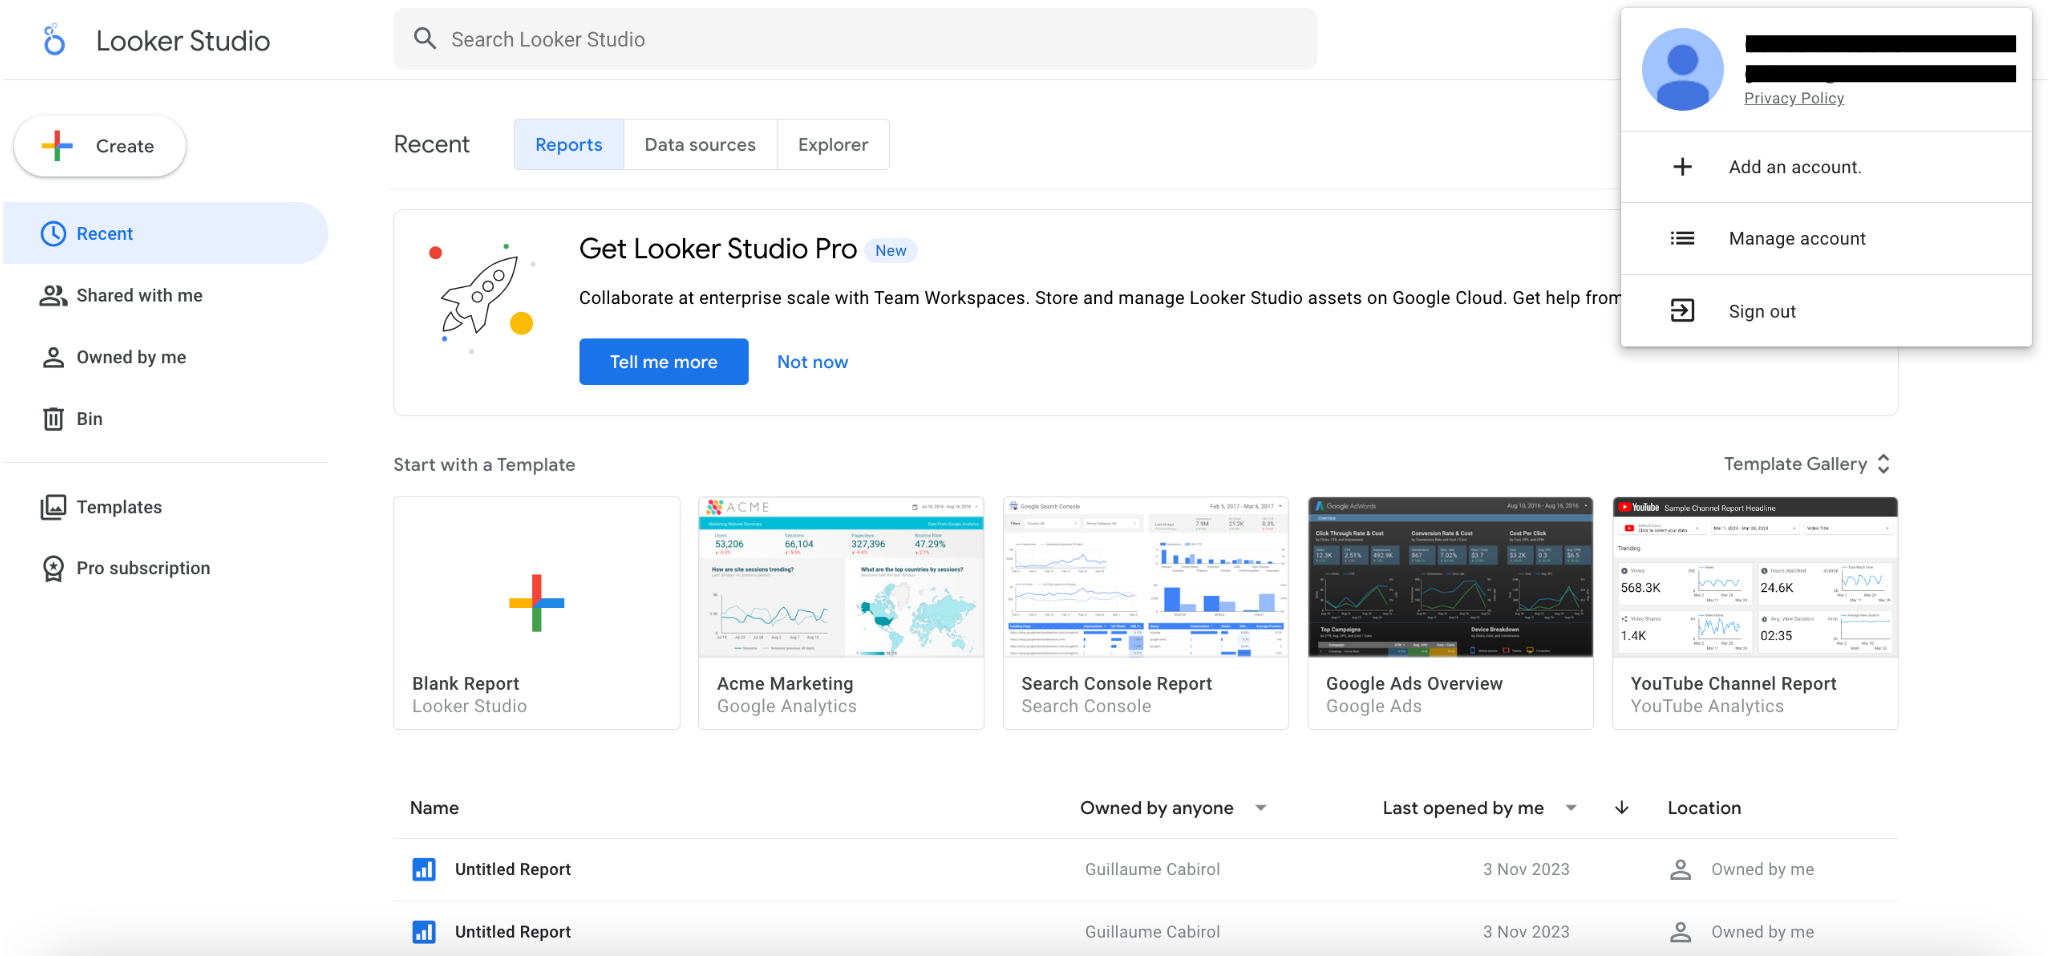
Task: Switch to the Data sources tab
Action: pyautogui.click(x=700, y=144)
